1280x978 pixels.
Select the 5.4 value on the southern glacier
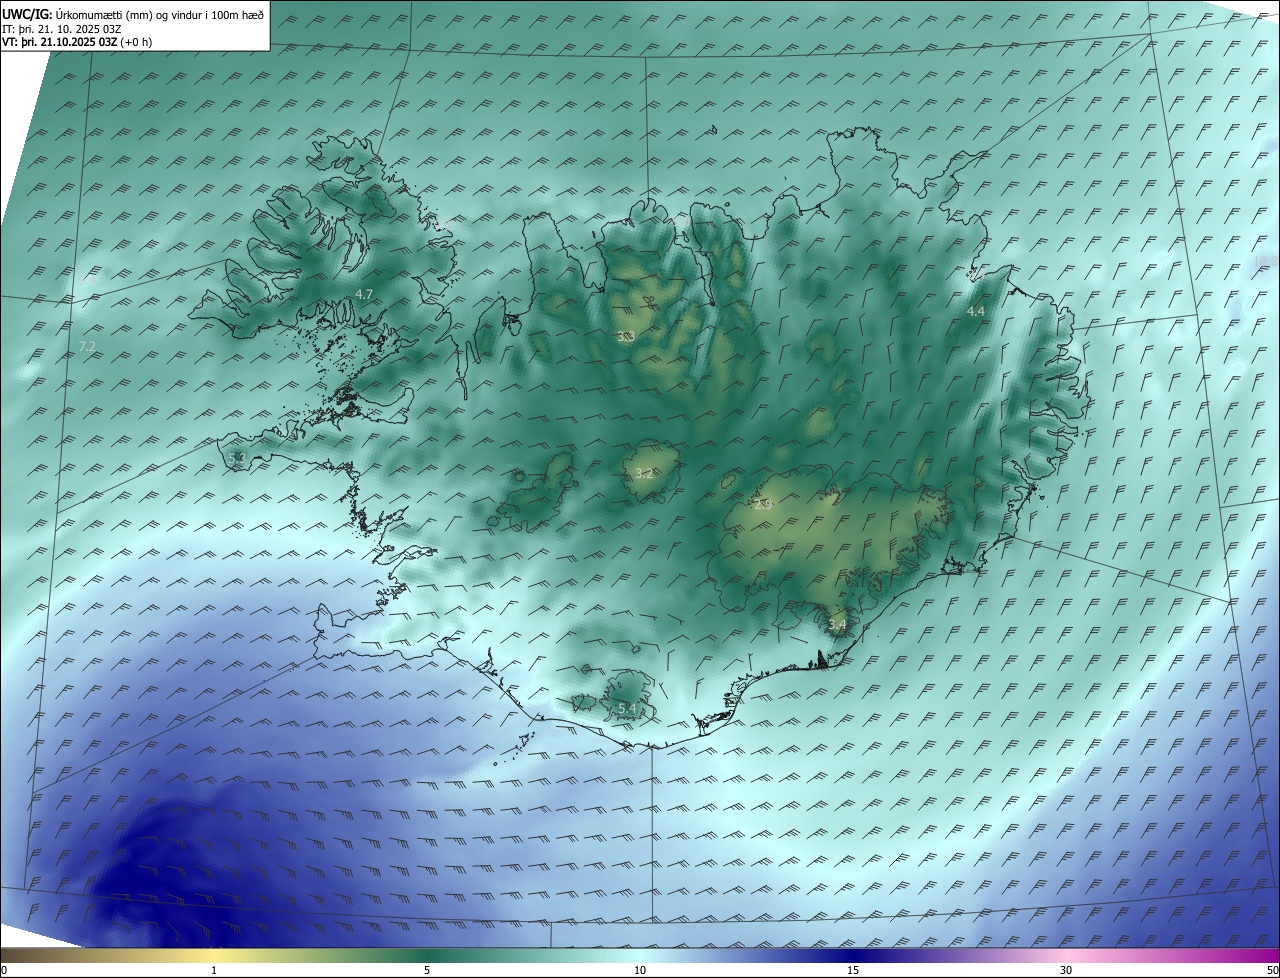coord(627,708)
